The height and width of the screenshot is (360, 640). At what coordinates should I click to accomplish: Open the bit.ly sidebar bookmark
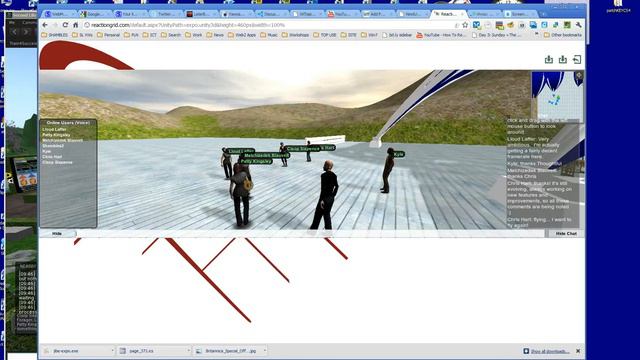pyautogui.click(x=397, y=35)
